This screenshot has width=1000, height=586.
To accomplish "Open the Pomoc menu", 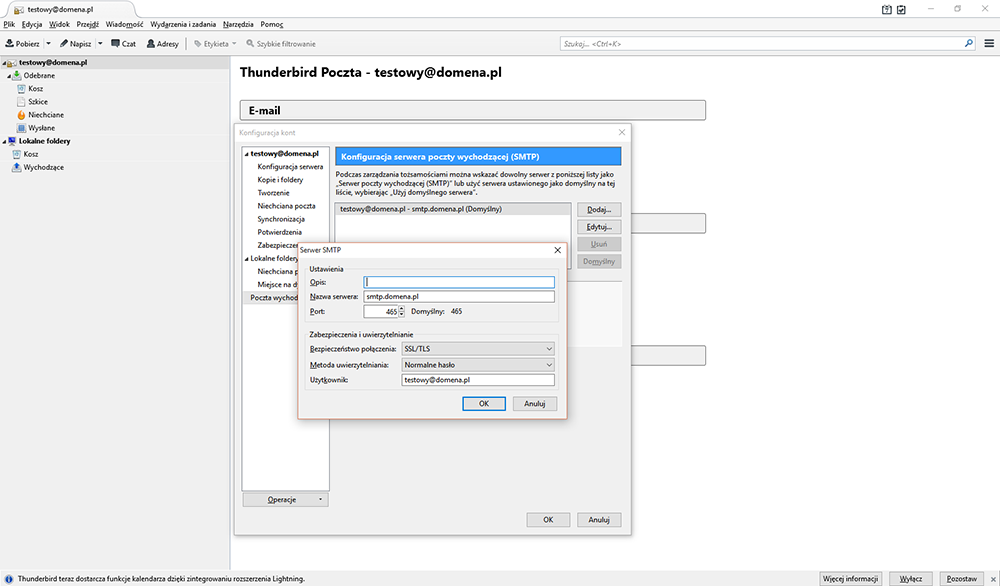I will click(272, 24).
